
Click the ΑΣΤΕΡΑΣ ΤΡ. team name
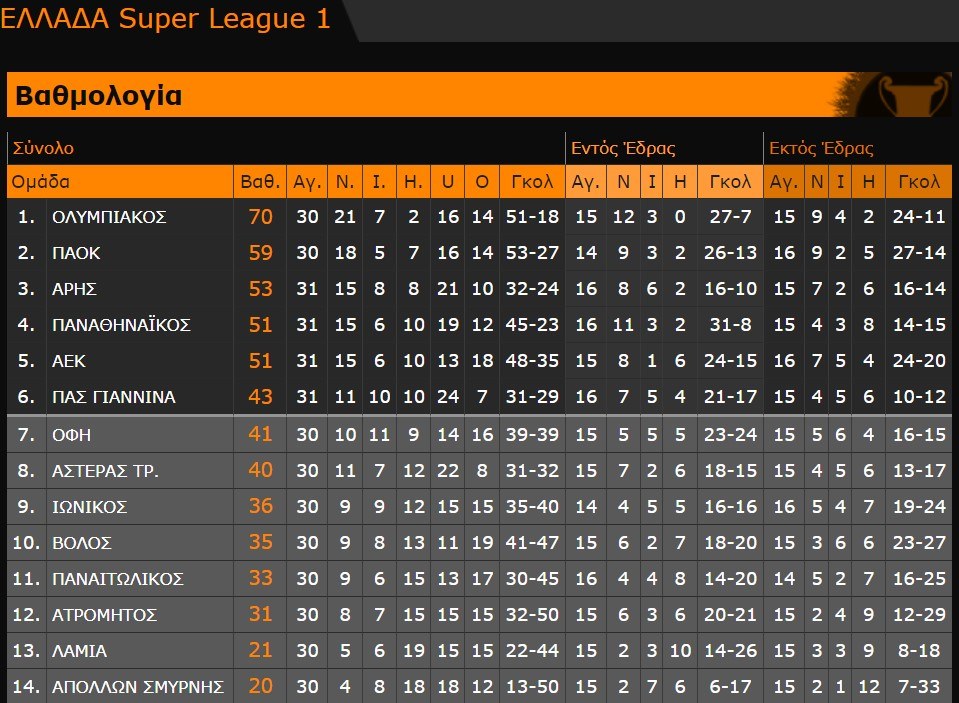(x=105, y=471)
